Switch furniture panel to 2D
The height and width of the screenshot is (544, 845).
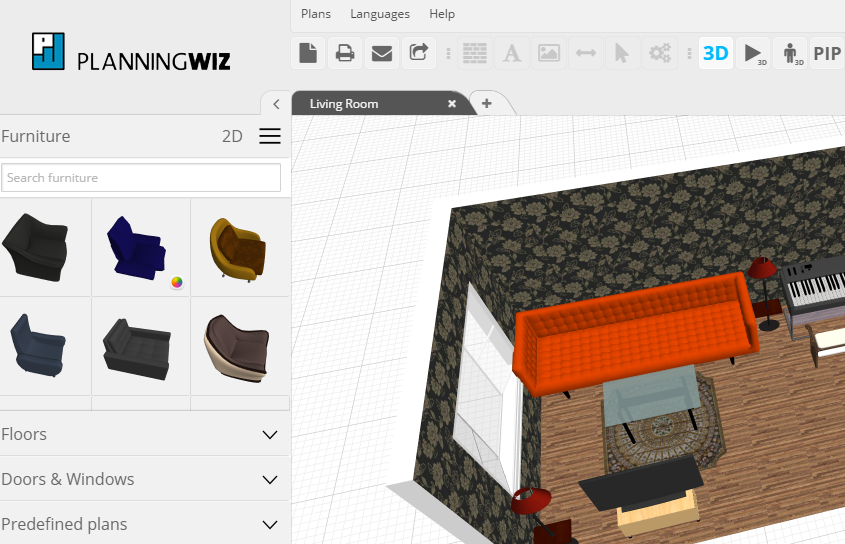[x=232, y=137]
